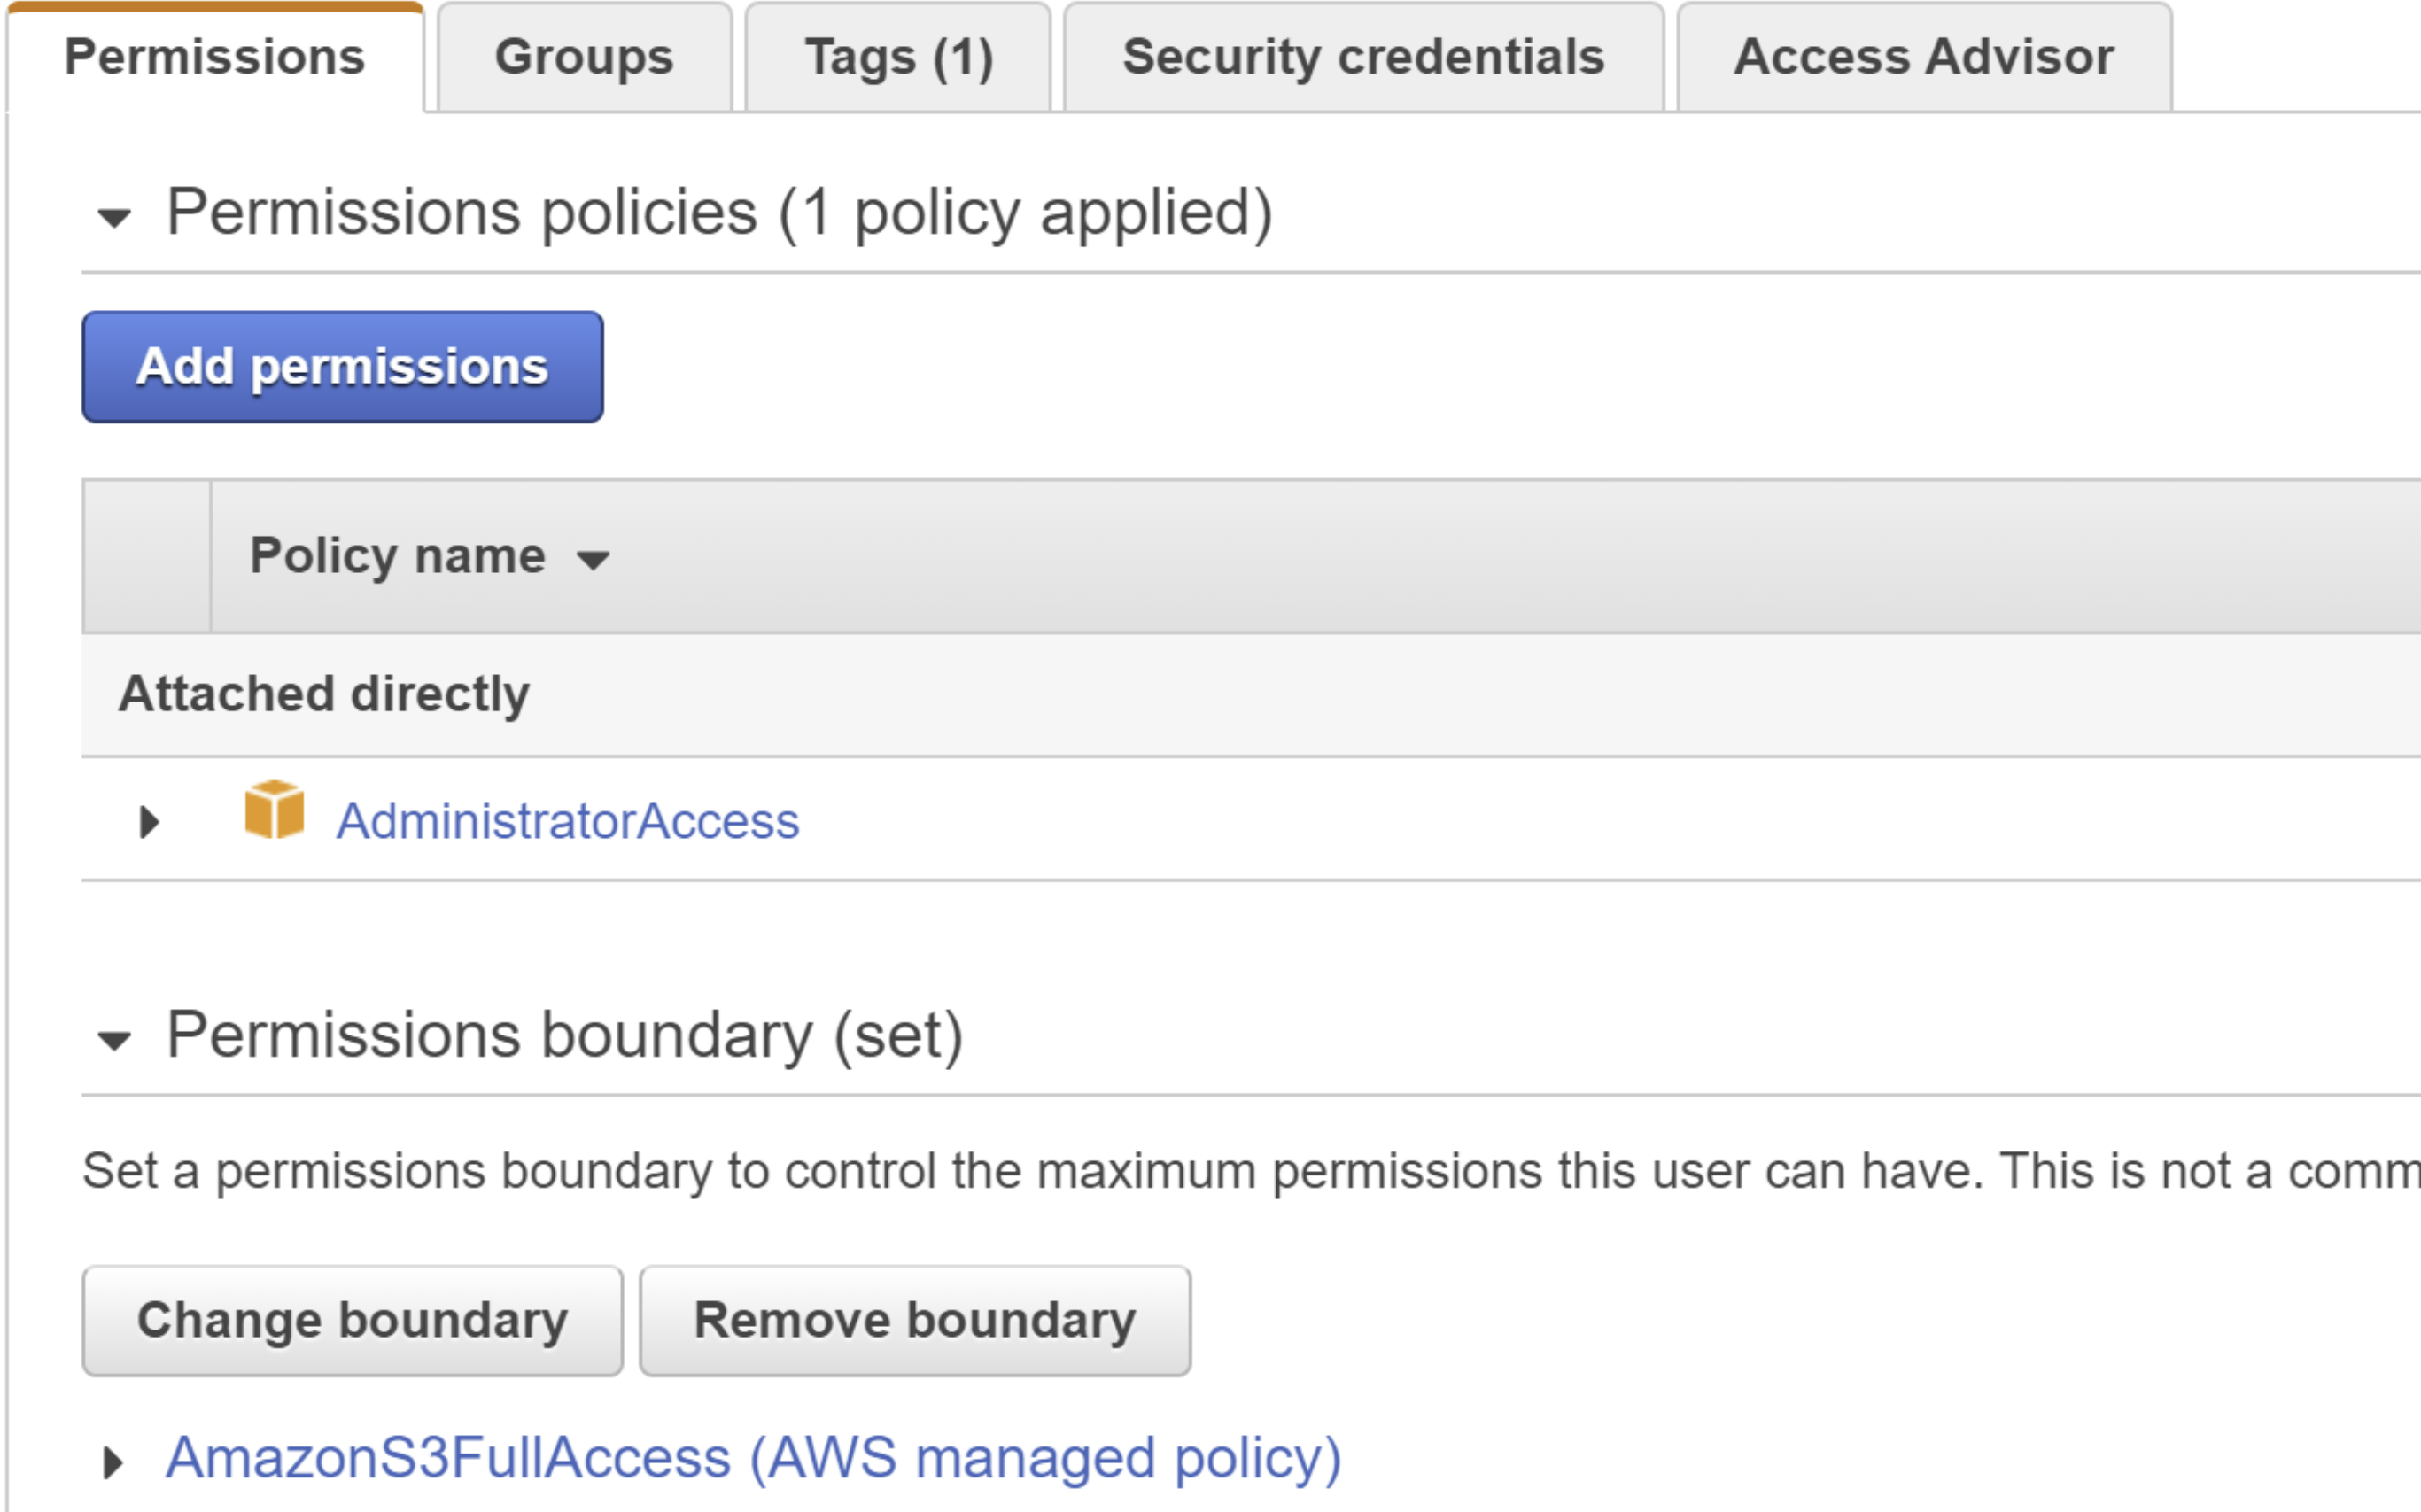This screenshot has width=2421, height=1512.
Task: Collapse the Permissions policies section
Action: (x=115, y=217)
